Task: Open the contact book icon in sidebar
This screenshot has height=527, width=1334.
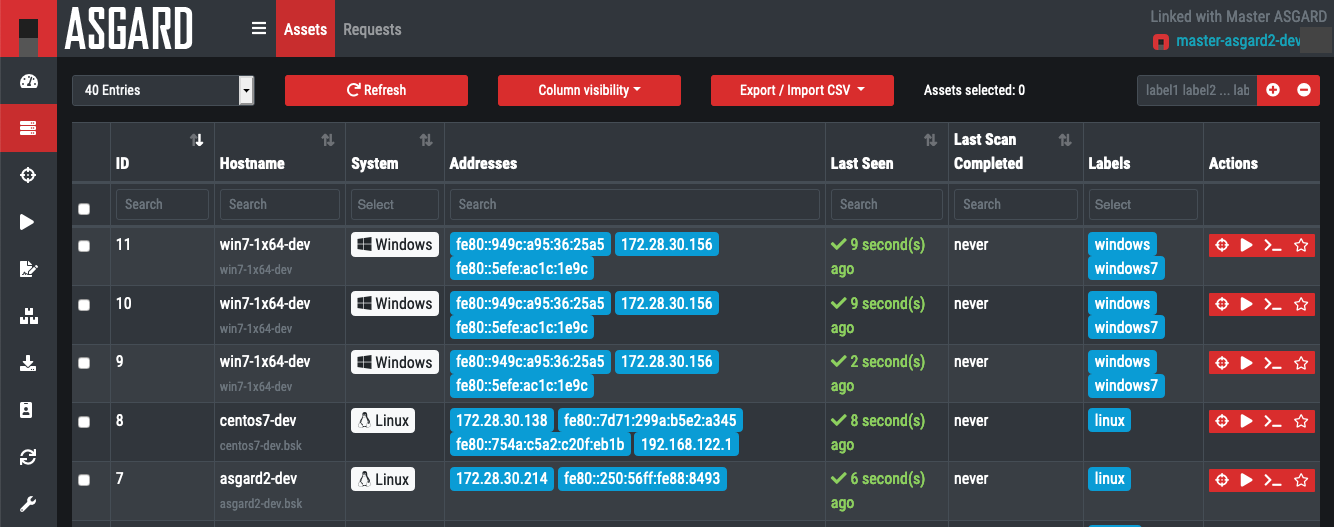Action: 28,410
